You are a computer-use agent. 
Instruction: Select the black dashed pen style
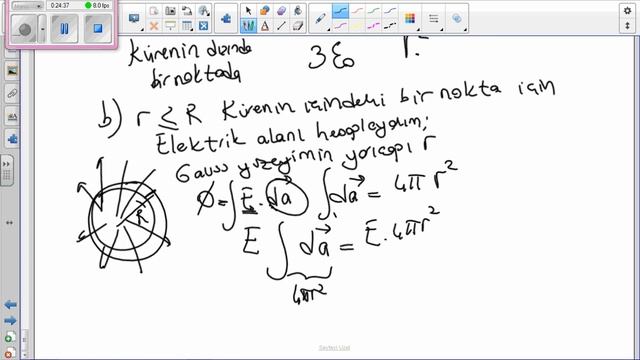pos(390,26)
